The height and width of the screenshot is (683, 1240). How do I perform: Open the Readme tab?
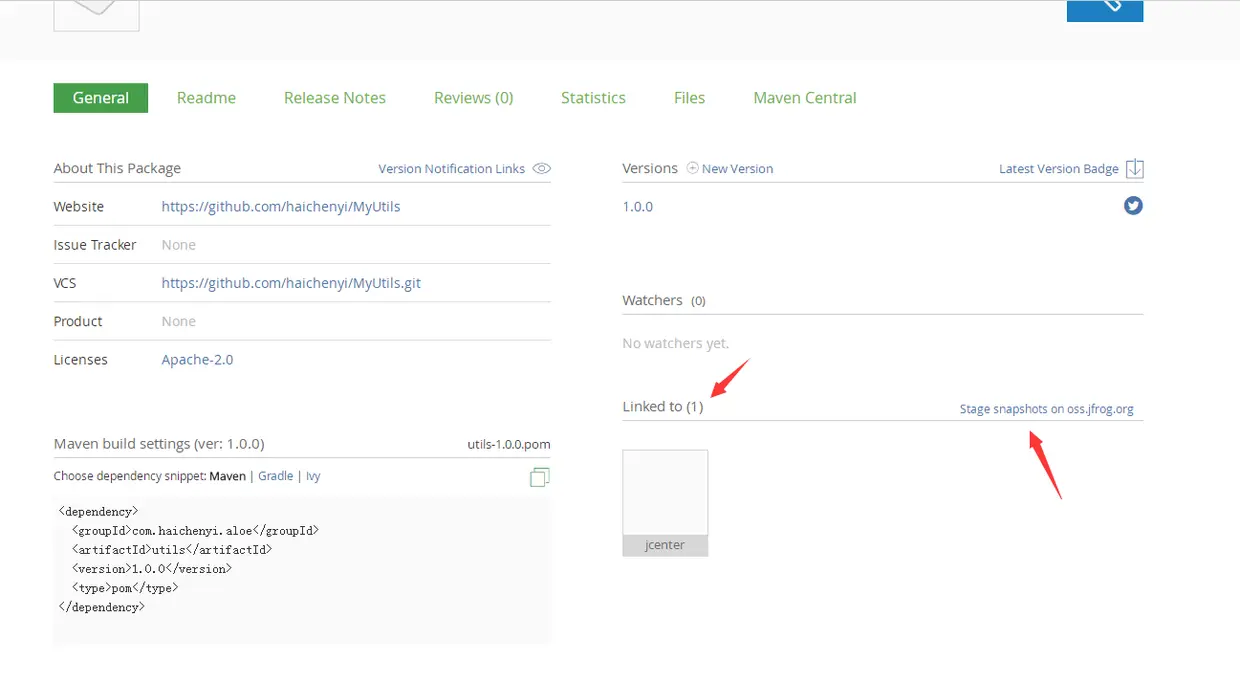click(x=206, y=98)
